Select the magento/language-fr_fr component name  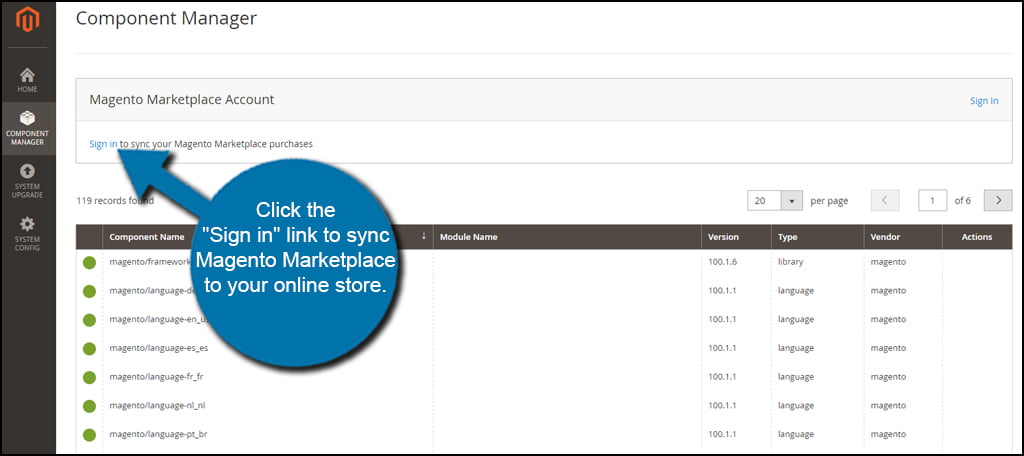click(157, 377)
